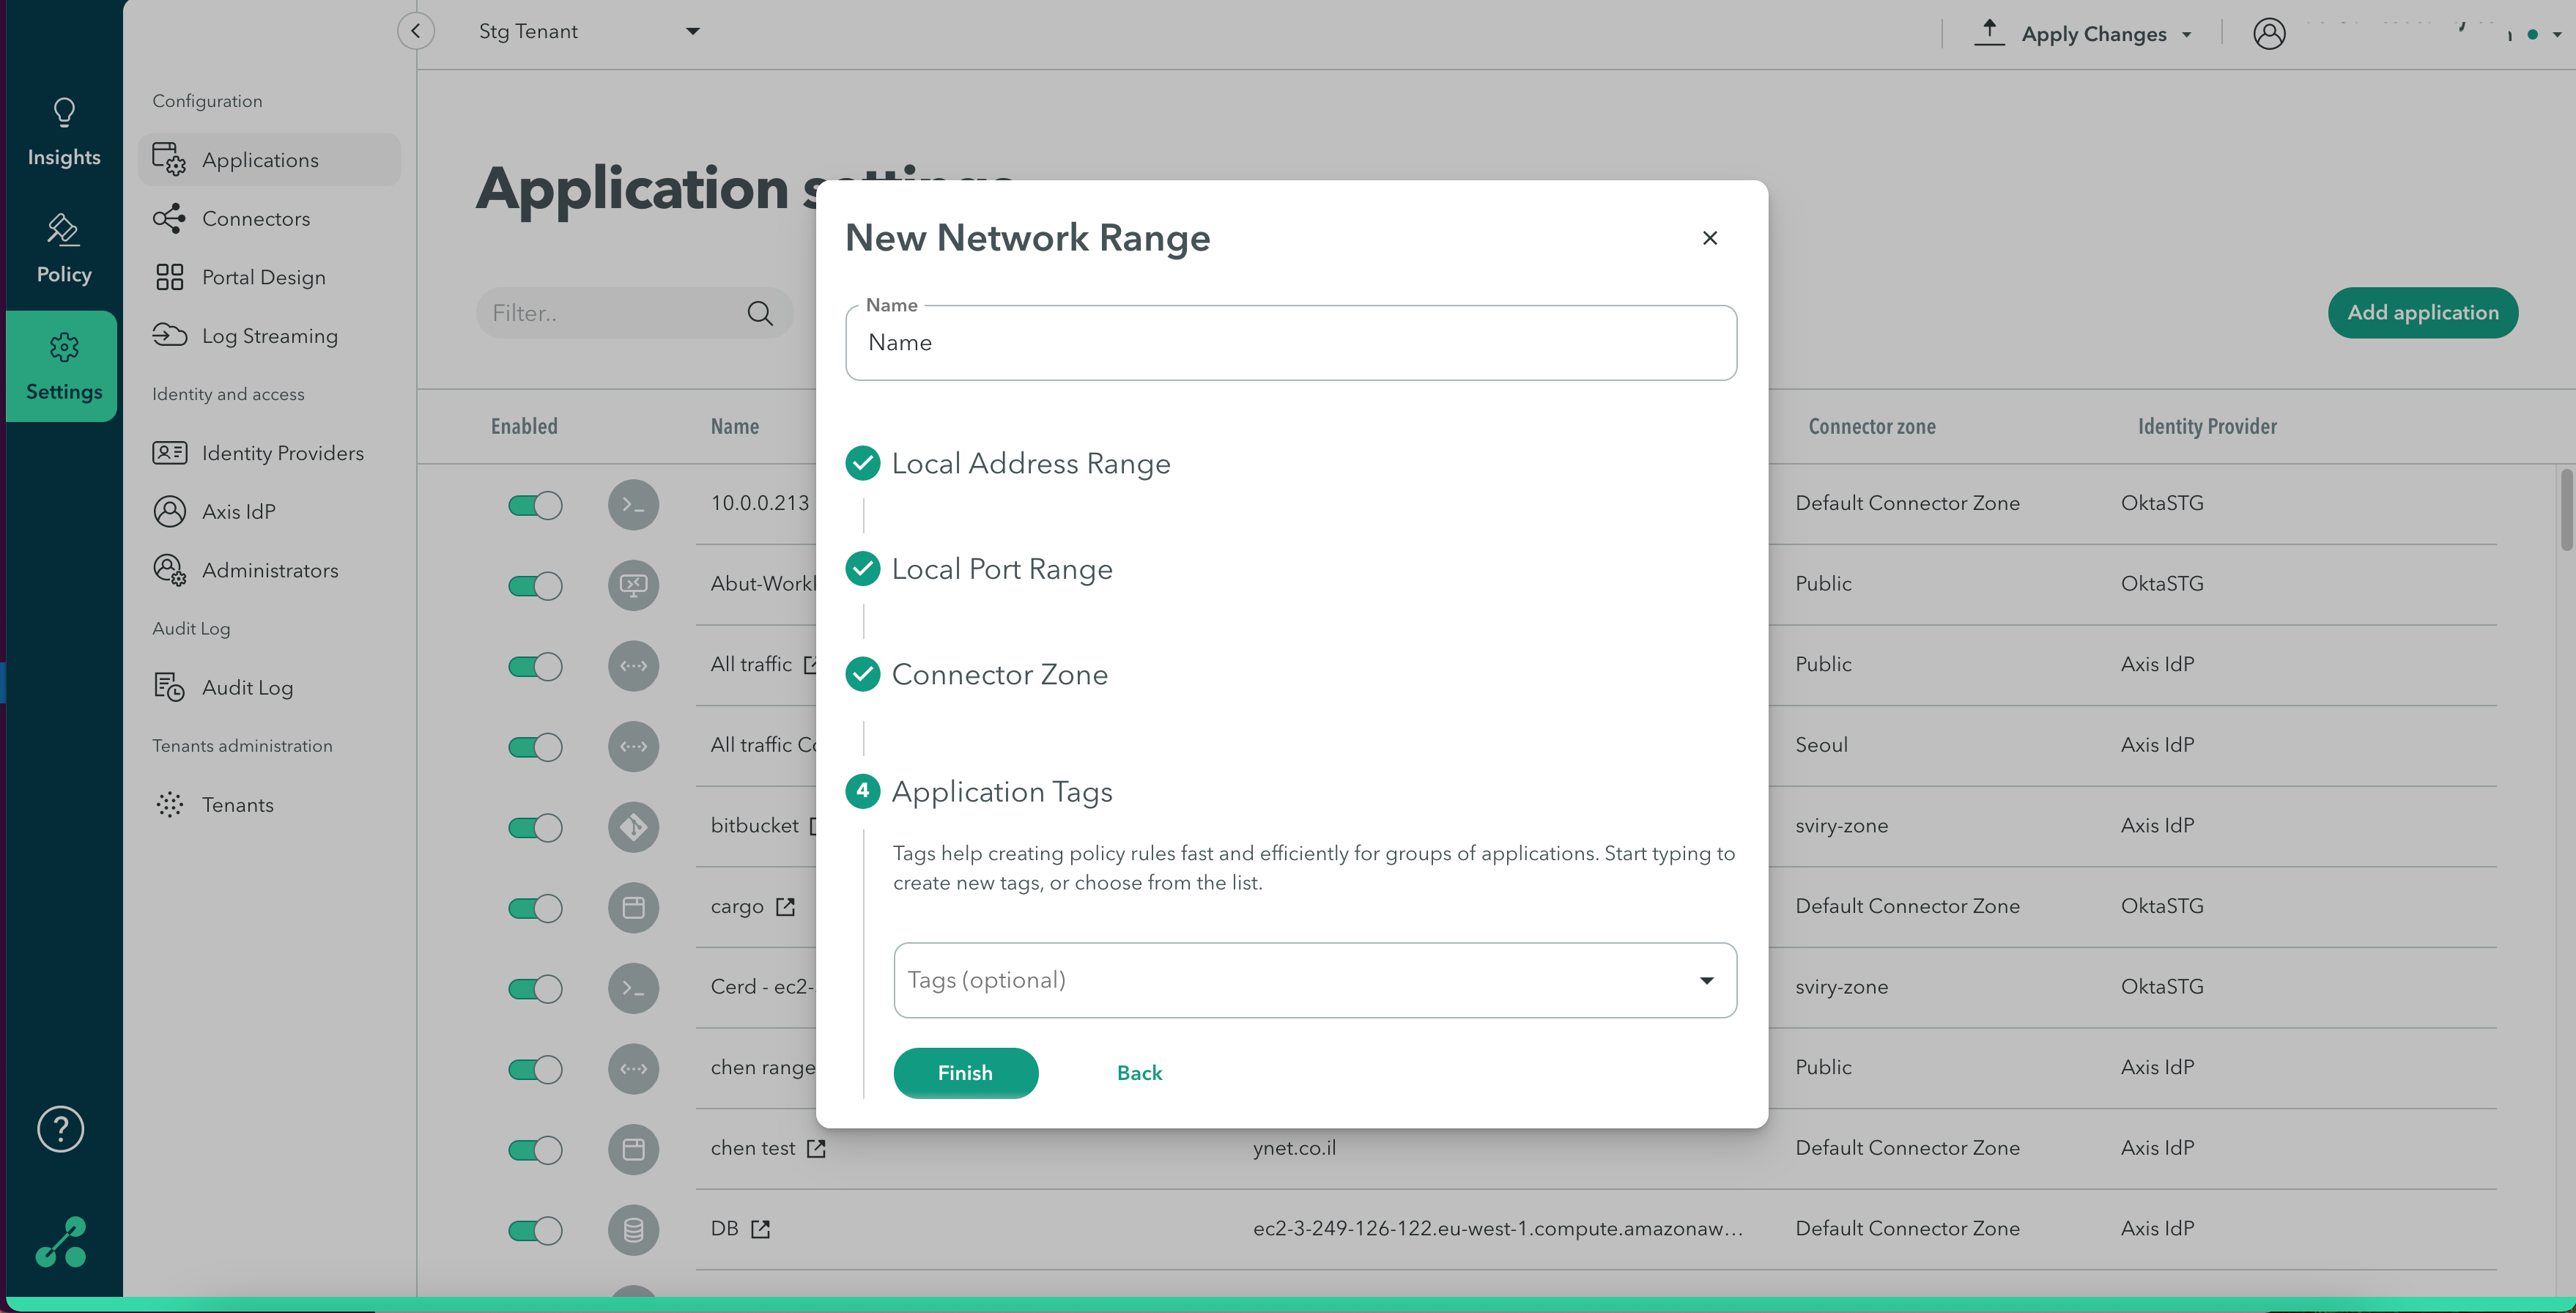Viewport: 2576px width, 1313px height.
Task: Collapse the sidebar with the back chevron
Action: 416,31
